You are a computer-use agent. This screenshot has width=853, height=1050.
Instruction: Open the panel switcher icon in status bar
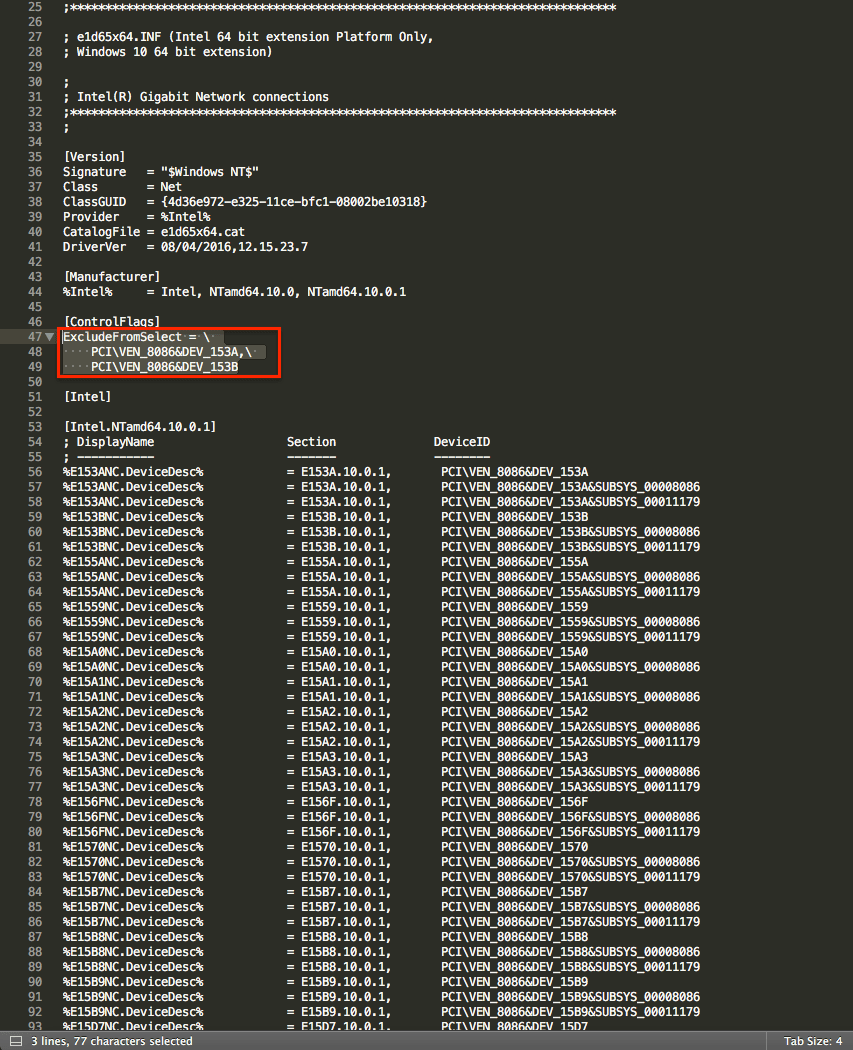point(15,1041)
